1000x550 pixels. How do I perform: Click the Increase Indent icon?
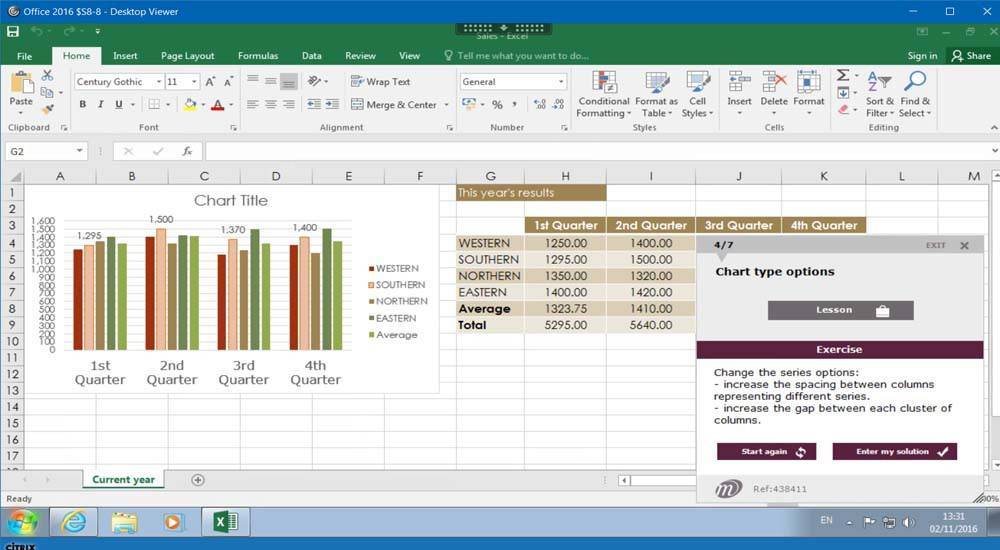pyautogui.click(x=332, y=104)
